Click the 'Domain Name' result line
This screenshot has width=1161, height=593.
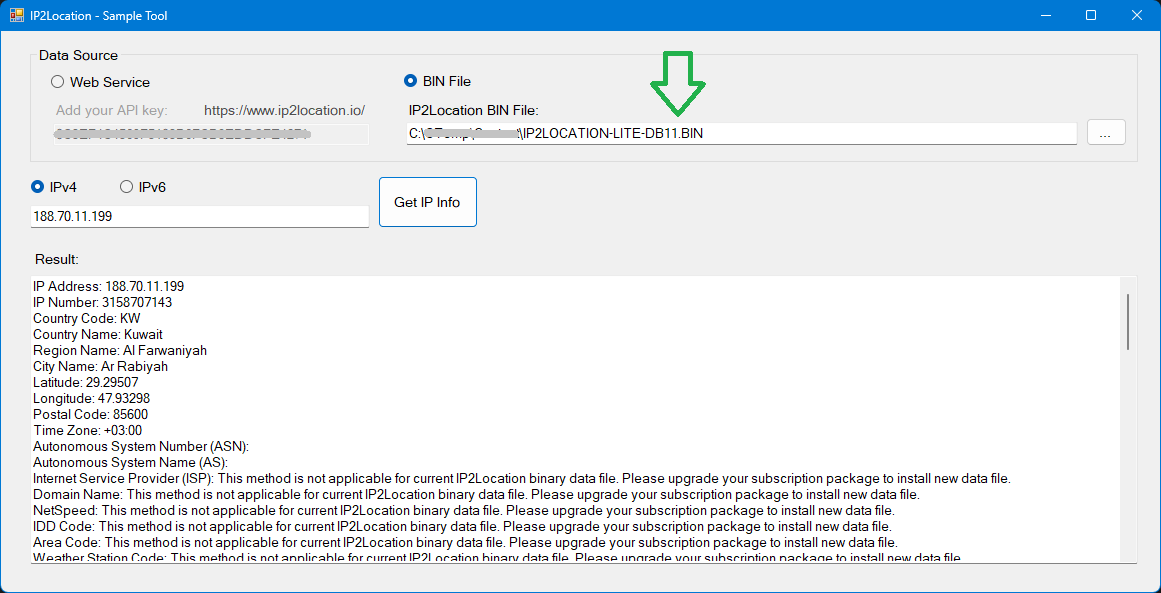(476, 494)
